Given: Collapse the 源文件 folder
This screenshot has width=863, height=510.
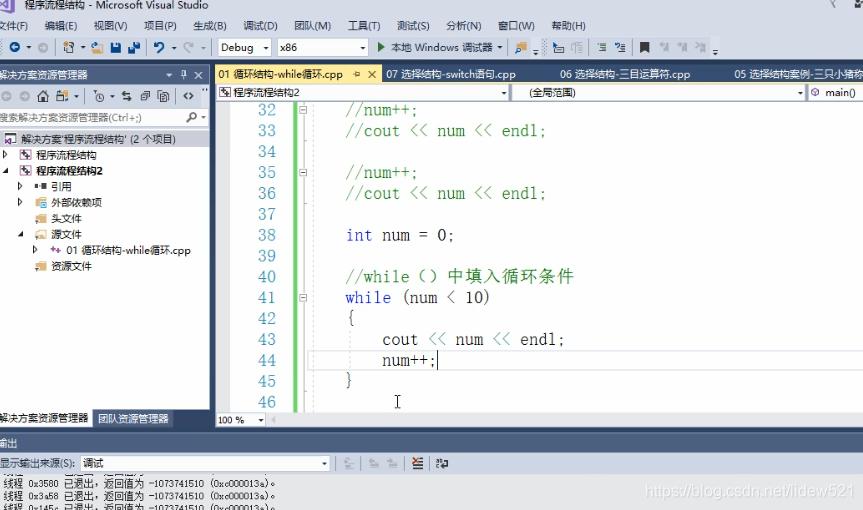Looking at the screenshot, I should 20,234.
